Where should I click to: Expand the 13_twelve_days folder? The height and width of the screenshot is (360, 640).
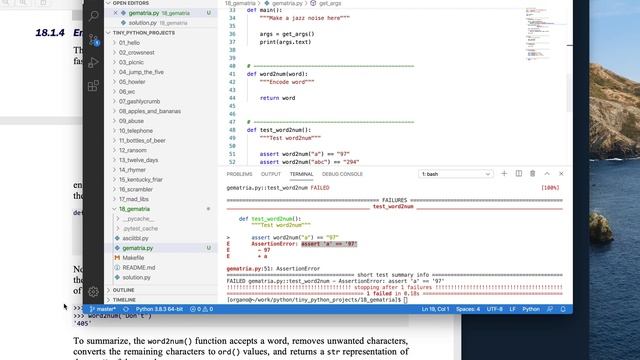[161, 160]
